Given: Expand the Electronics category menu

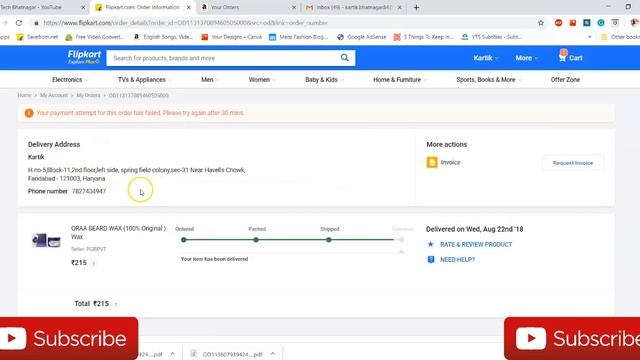Looking at the screenshot, I should (70, 80).
